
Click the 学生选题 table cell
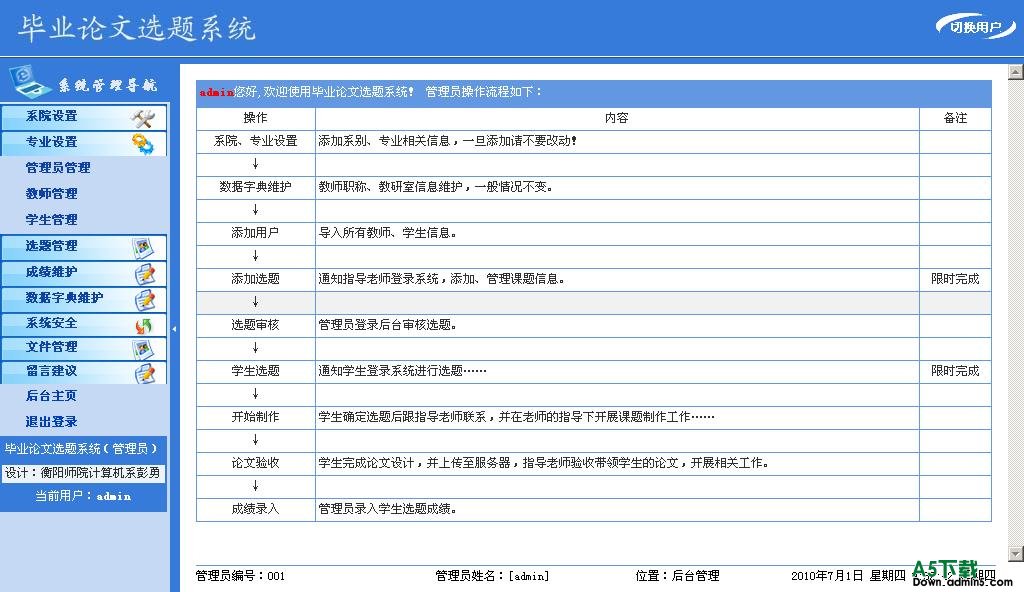pos(255,371)
